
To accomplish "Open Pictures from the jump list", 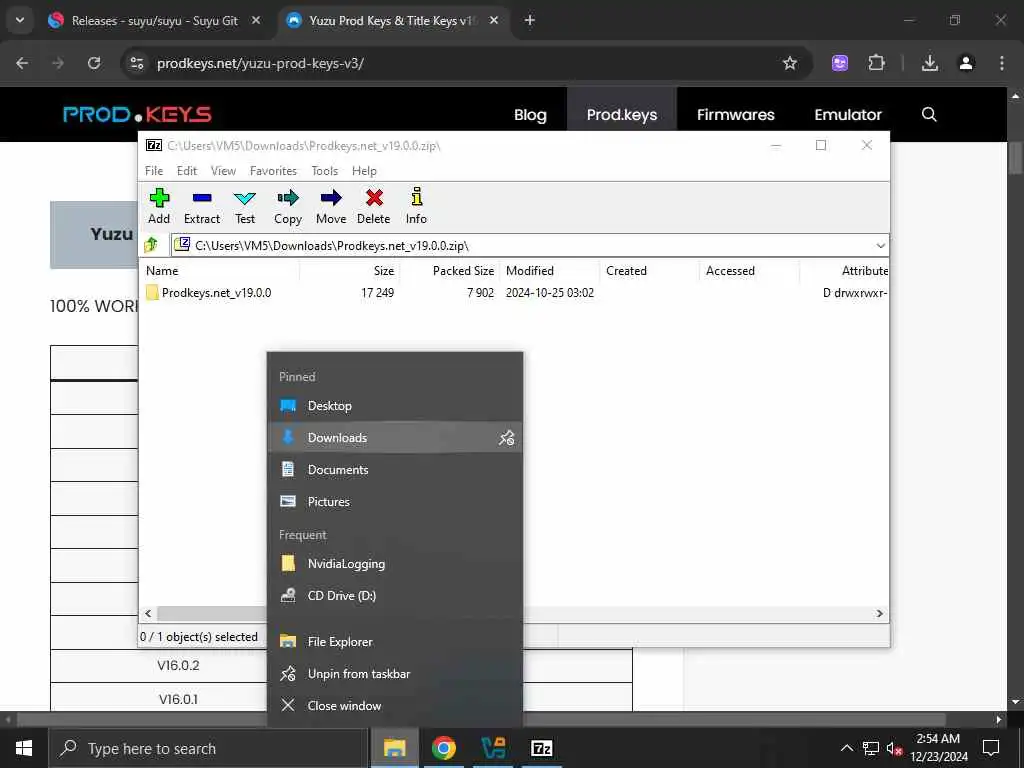I will [395, 502].
